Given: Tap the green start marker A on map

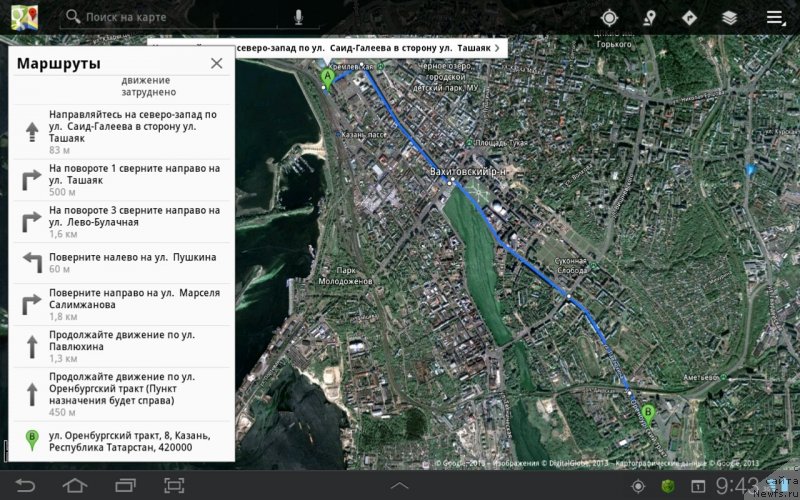Looking at the screenshot, I should [x=326, y=77].
